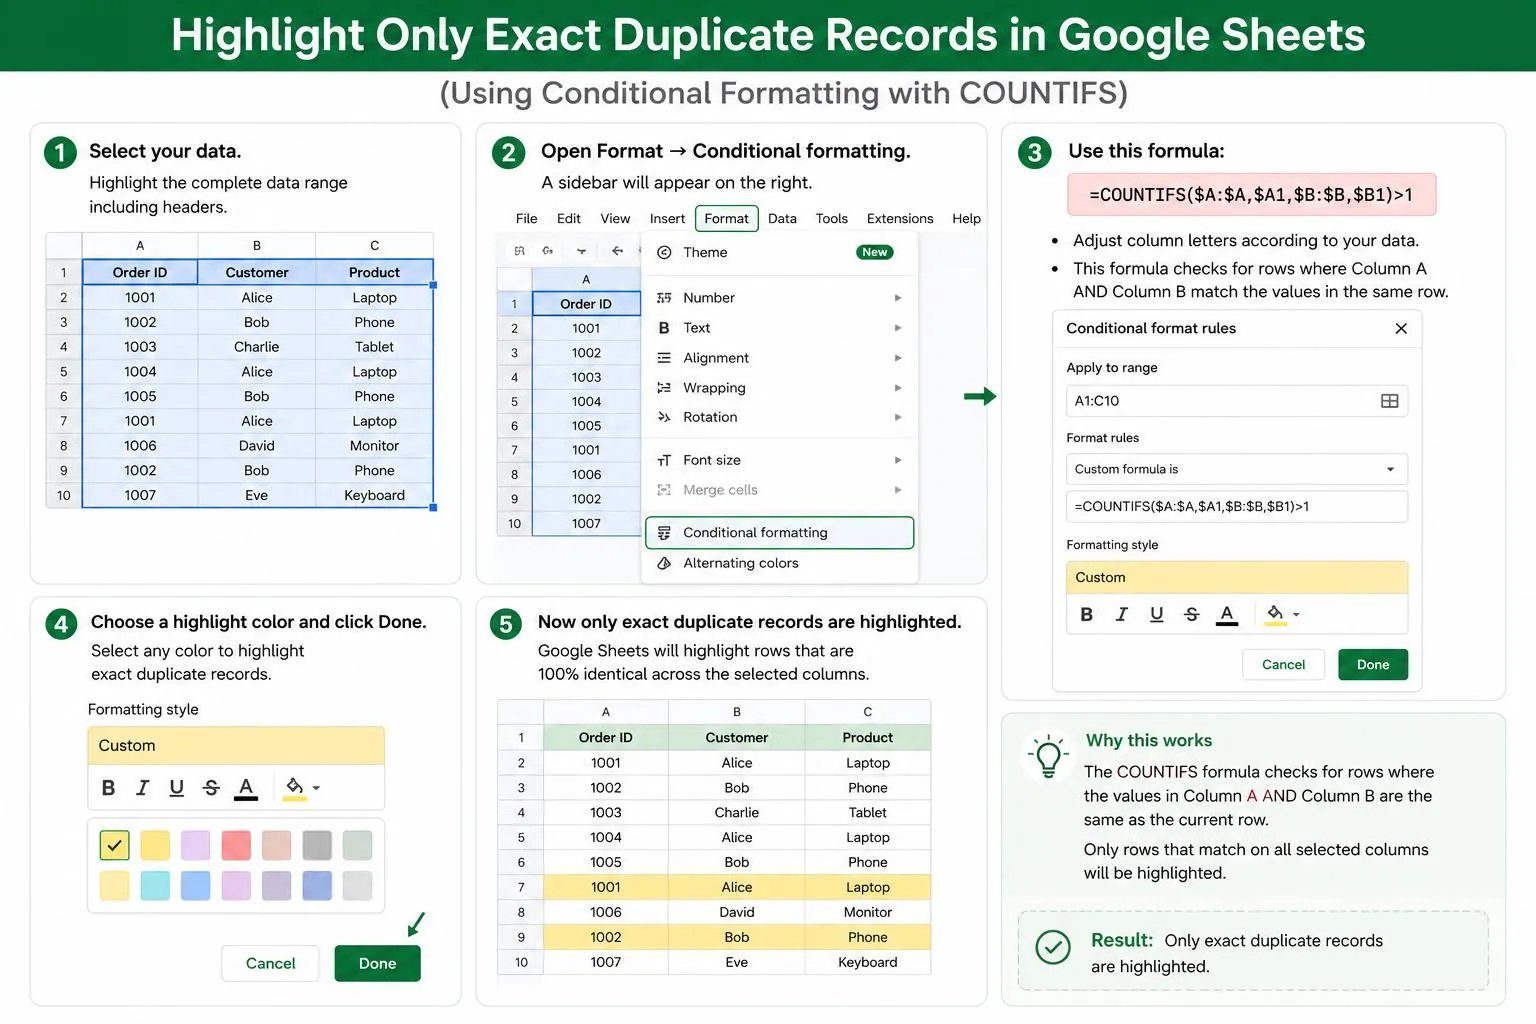Expand the Font size submenu arrow
The height and width of the screenshot is (1024, 1536).
pyautogui.click(x=898, y=460)
